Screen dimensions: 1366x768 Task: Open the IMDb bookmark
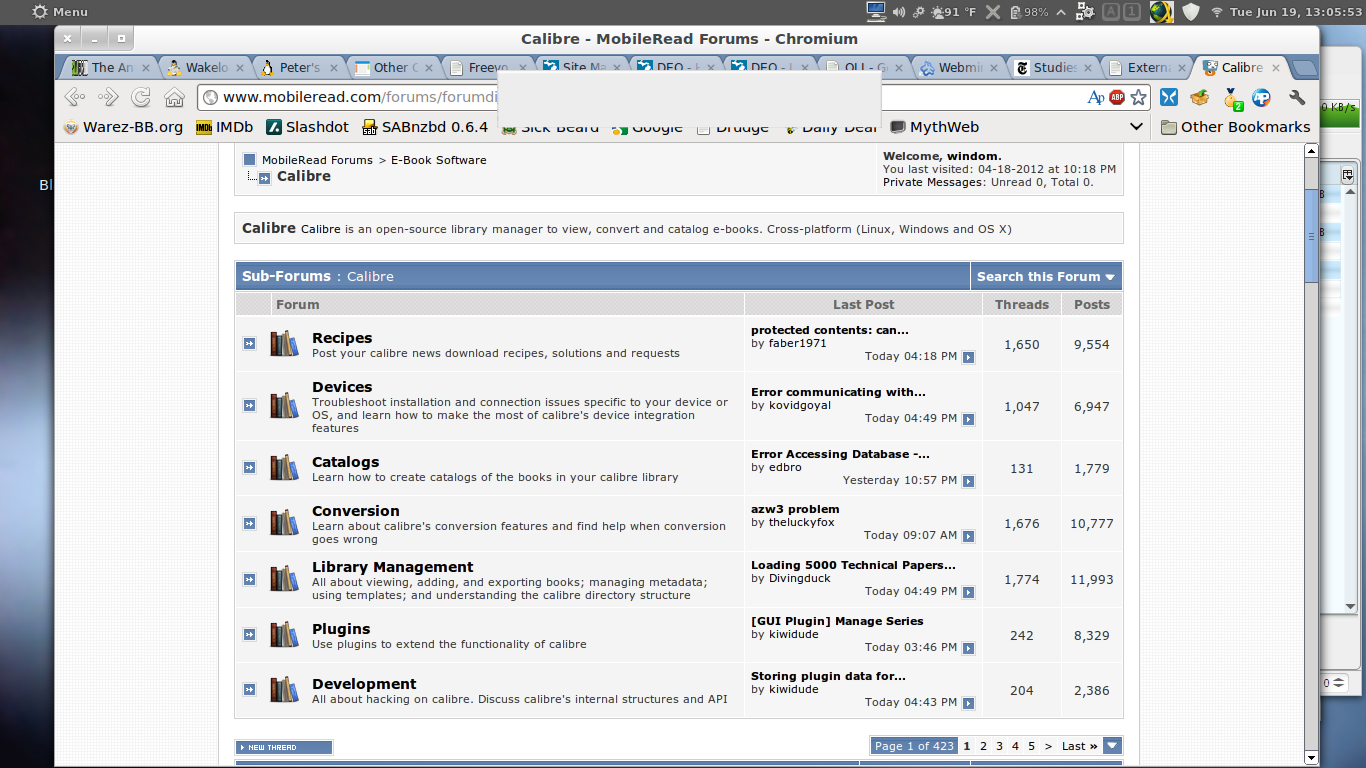pyautogui.click(x=224, y=127)
